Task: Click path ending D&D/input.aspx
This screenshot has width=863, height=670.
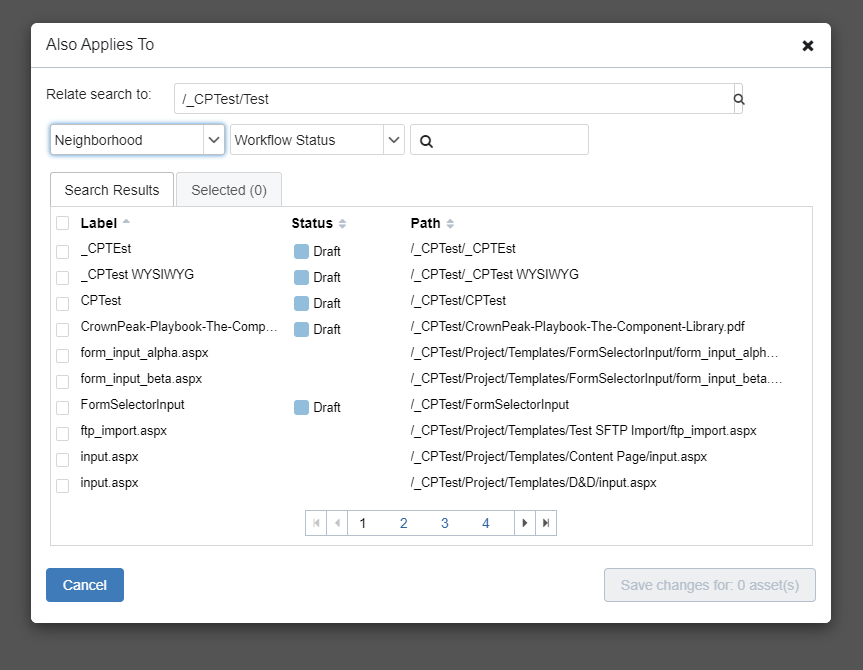Action: pyautogui.click(x=533, y=483)
